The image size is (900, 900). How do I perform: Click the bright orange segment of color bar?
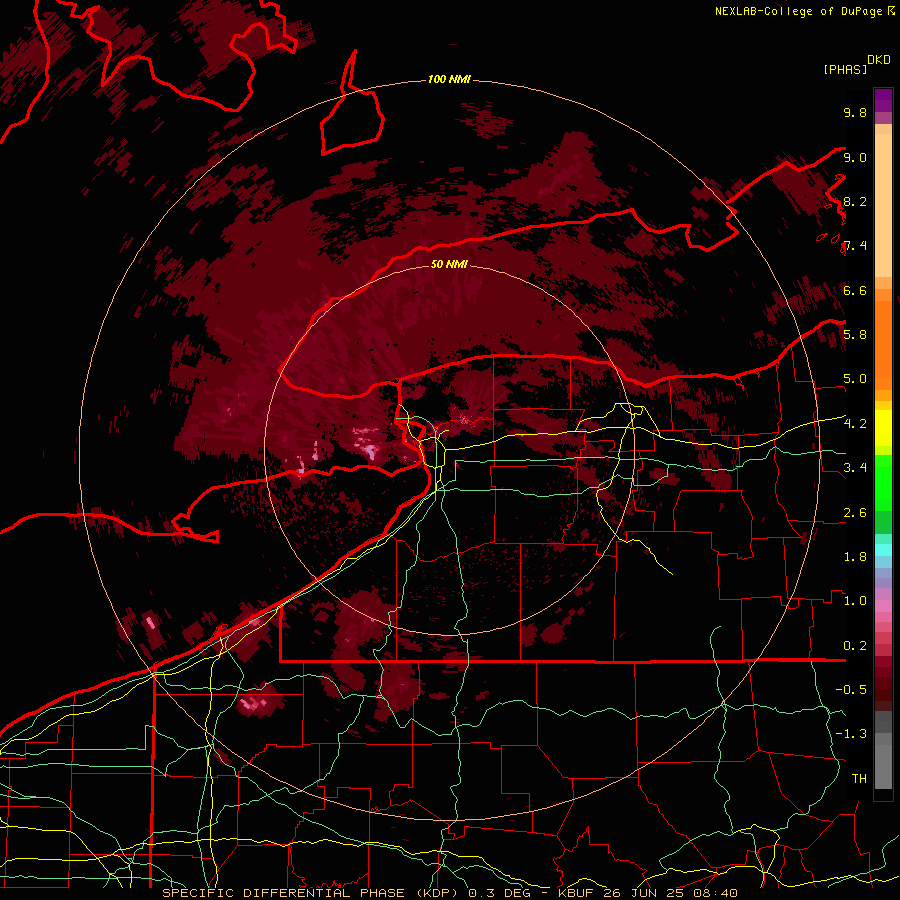coord(883,344)
